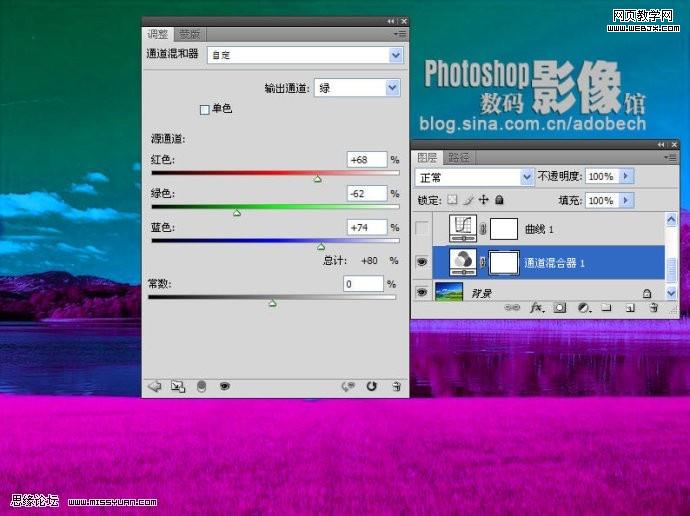Click the view previous state icon
690x516 pixels.
tap(348, 387)
